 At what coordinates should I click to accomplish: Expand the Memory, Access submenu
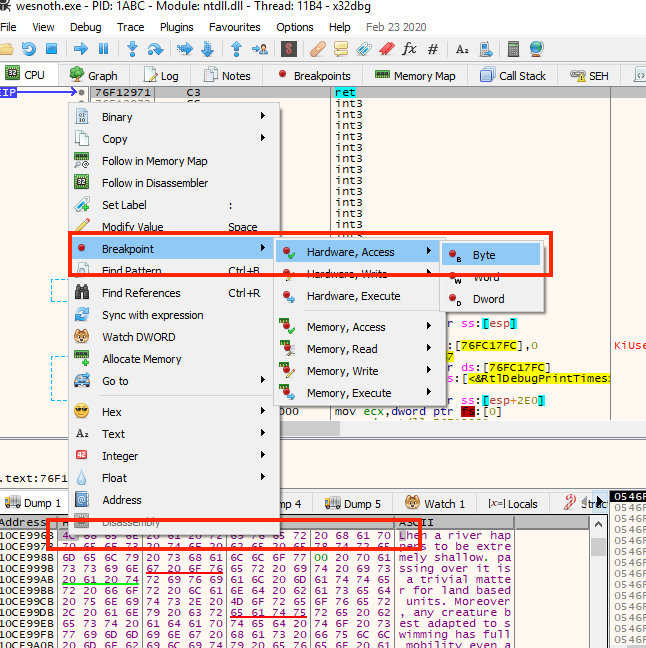(x=358, y=327)
